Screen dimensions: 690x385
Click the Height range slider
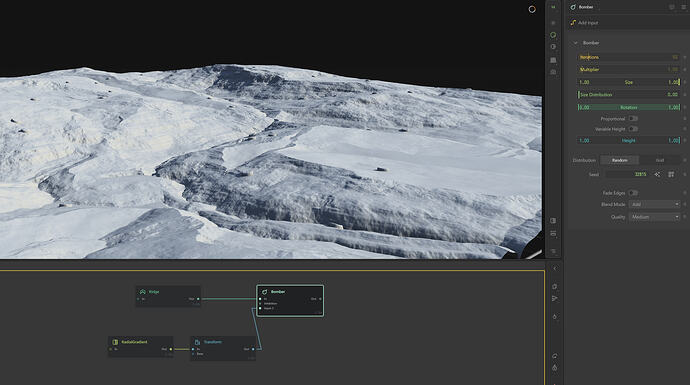tap(629, 140)
